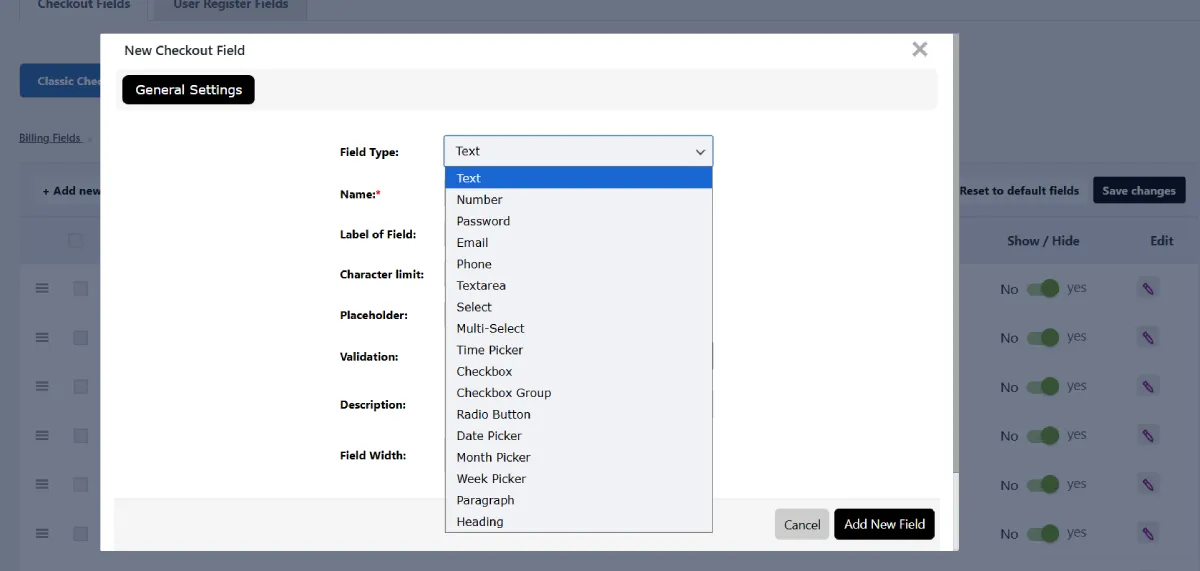Grab the drag handle of first field row
The image size is (1200, 571).
(42, 288)
